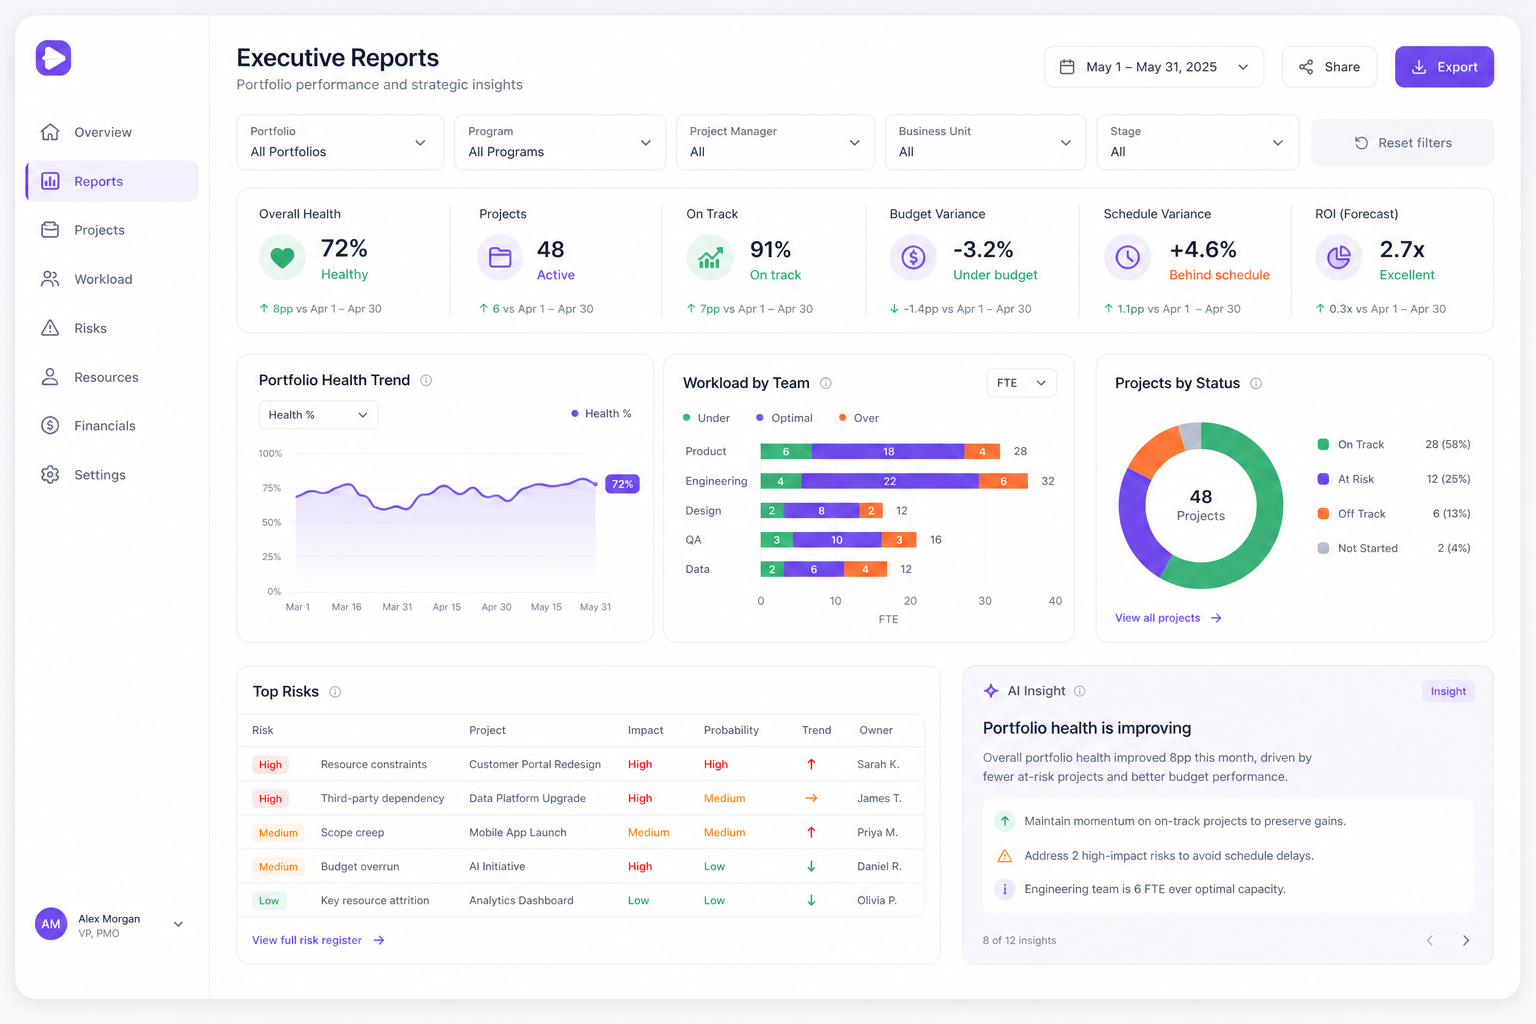
Task: Open Risks in the sidebar
Action: pyautogui.click(x=112, y=328)
